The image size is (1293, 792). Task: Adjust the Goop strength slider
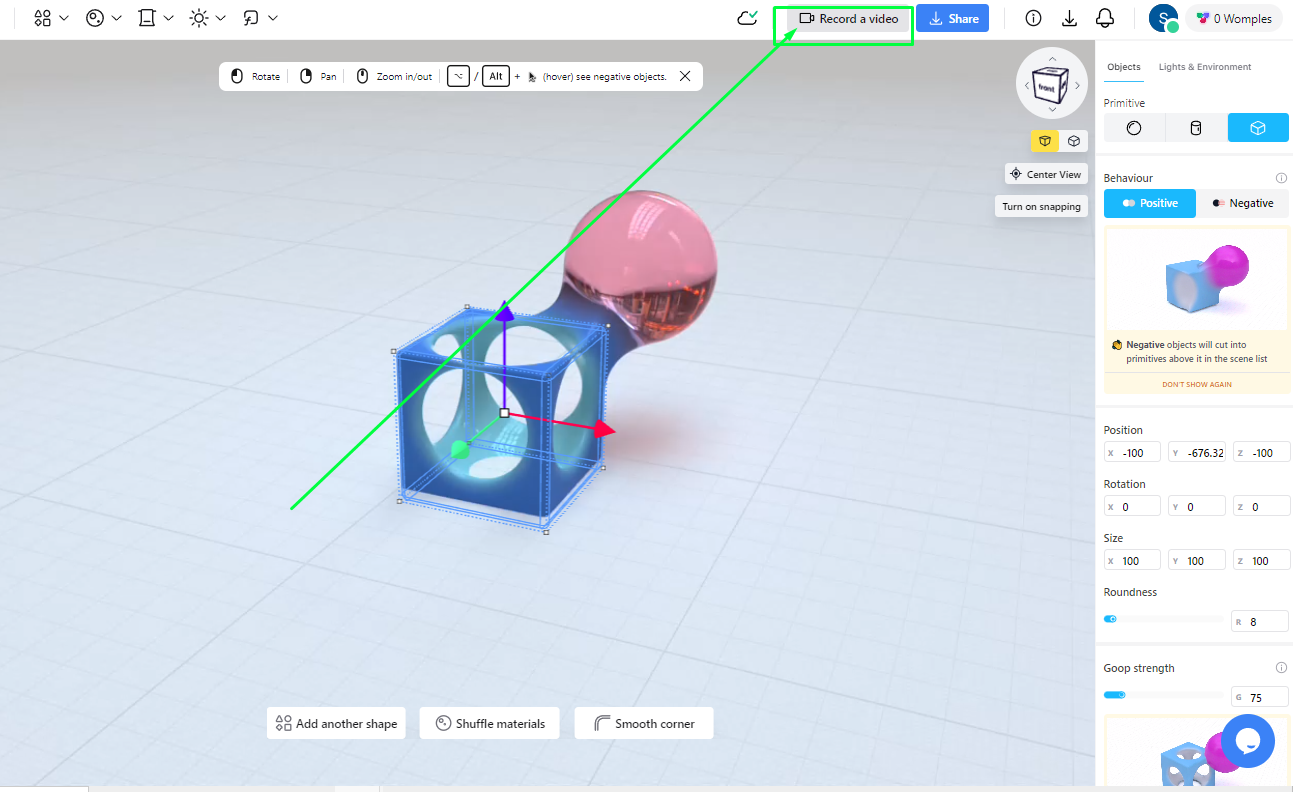(1163, 695)
